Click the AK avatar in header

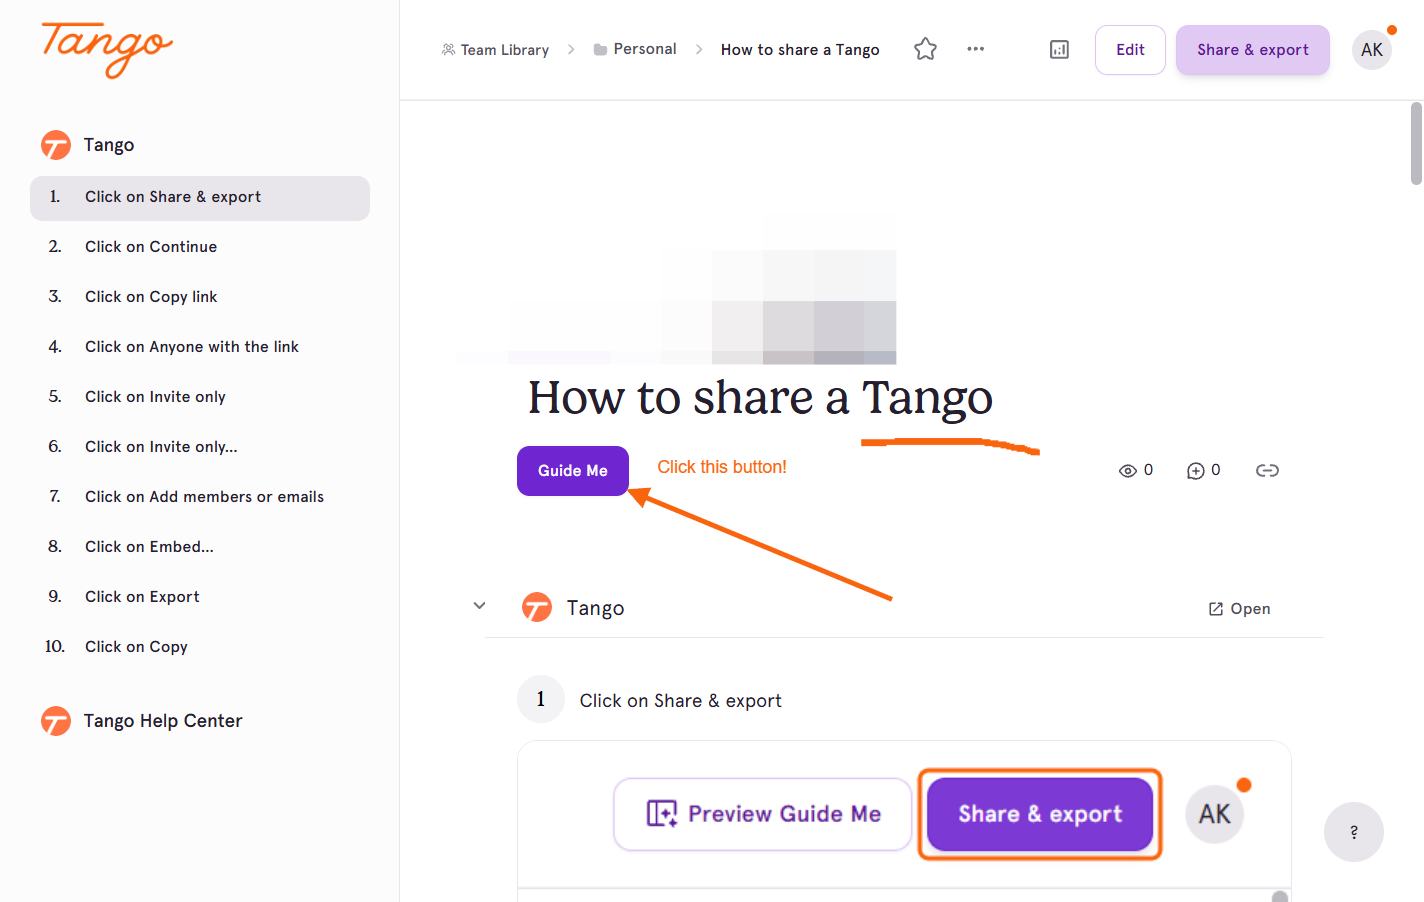coord(1372,49)
